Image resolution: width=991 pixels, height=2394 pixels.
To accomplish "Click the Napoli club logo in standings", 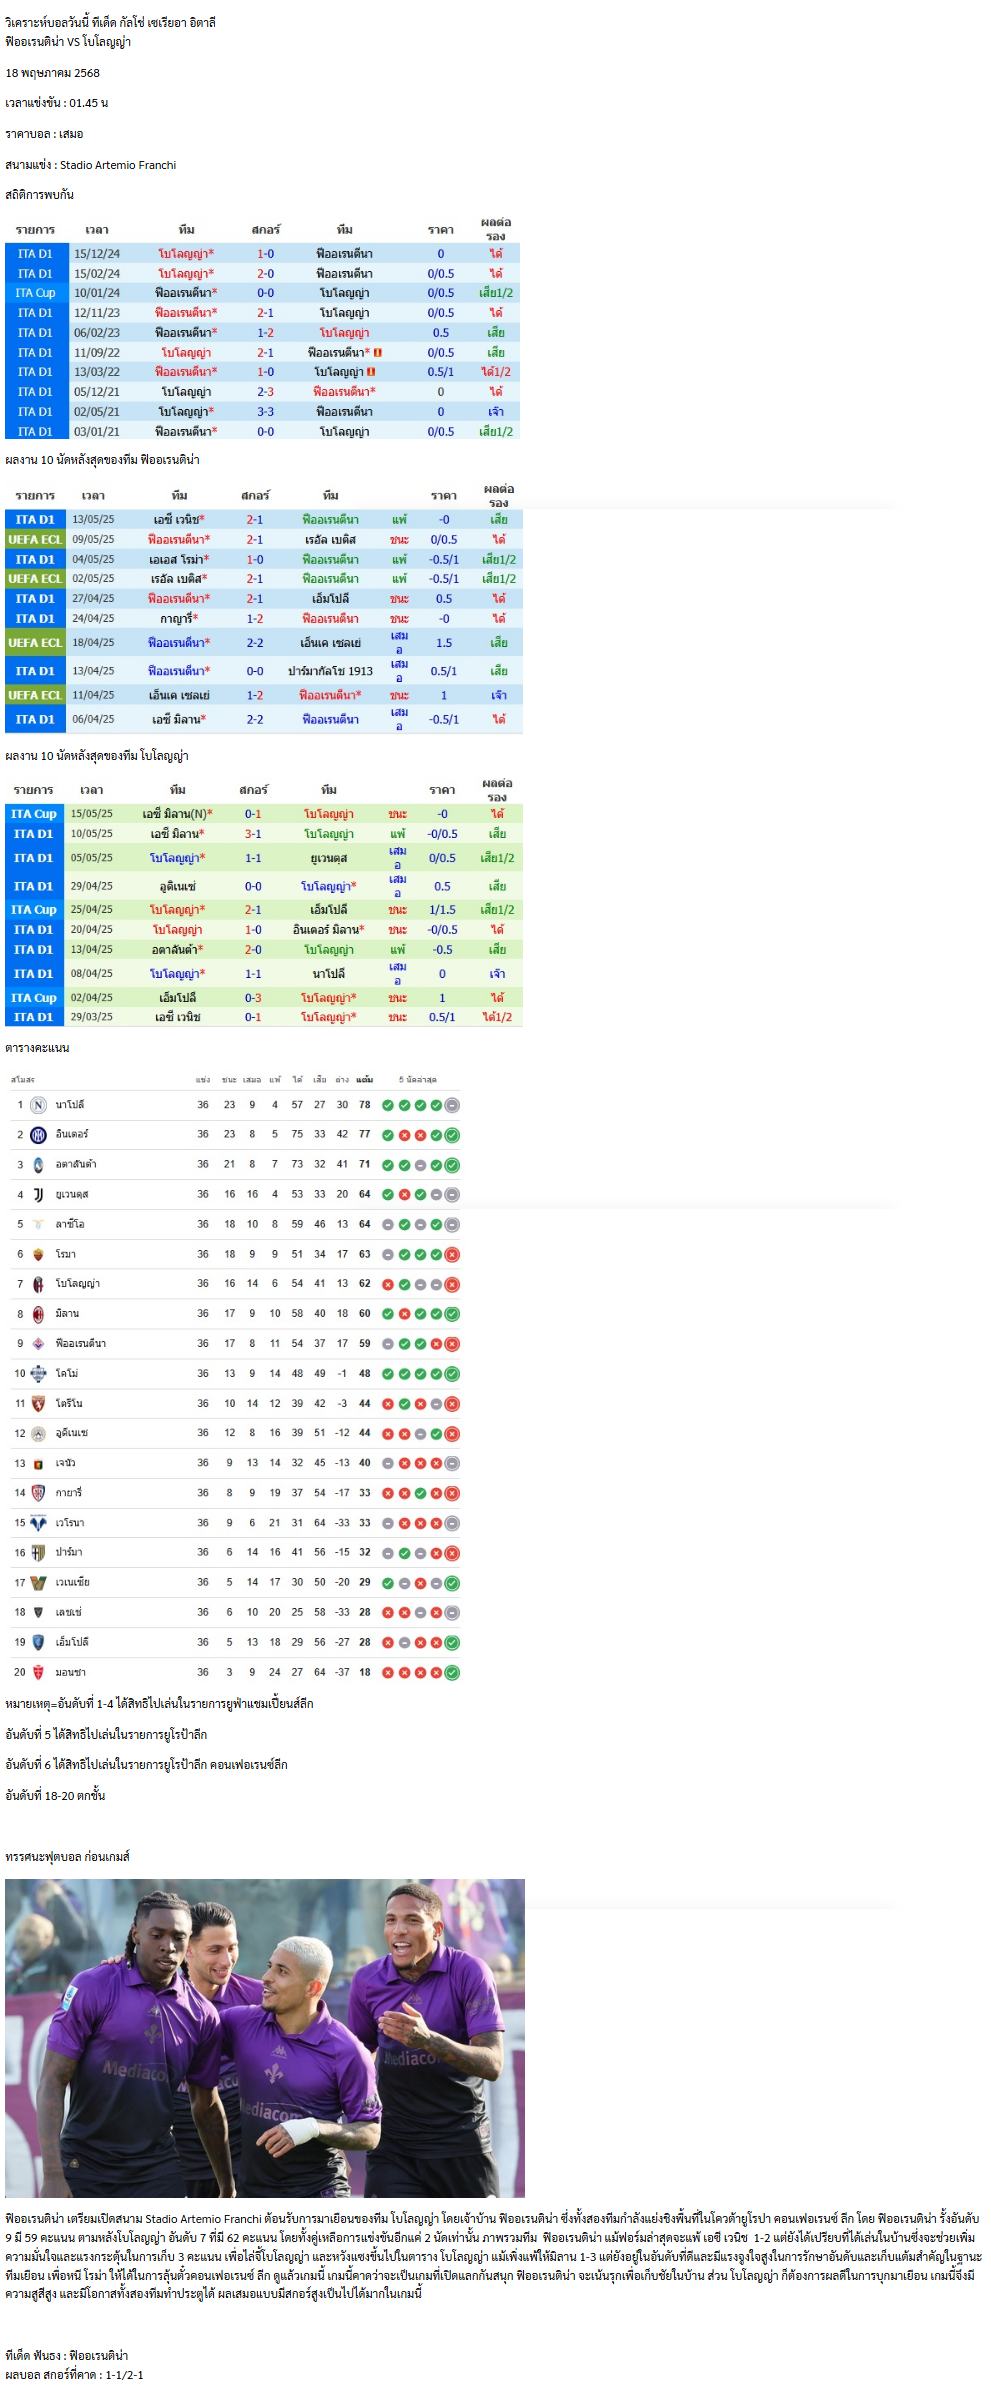I will (38, 1105).
